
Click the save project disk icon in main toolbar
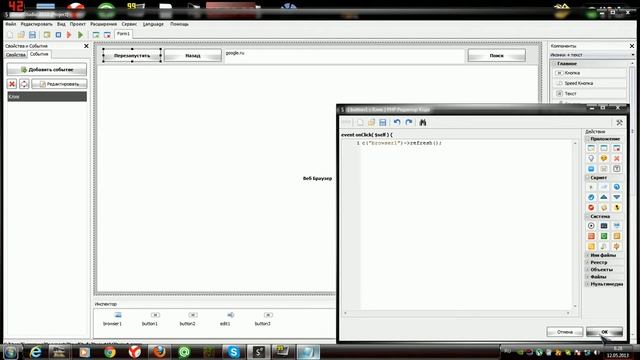pos(32,35)
